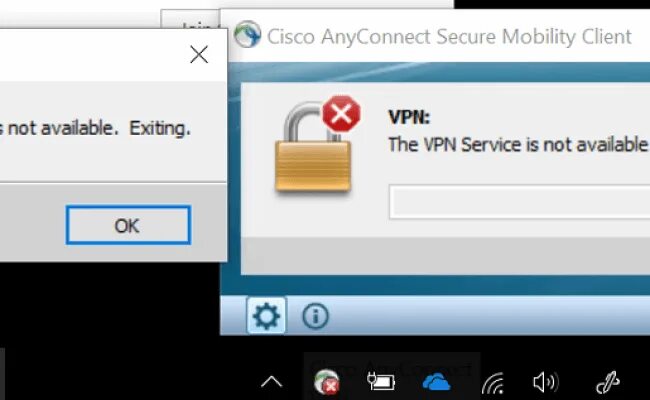Image resolution: width=650 pixels, height=400 pixels.
Task: Click the golden padlock VPN status icon
Action: pos(313,157)
